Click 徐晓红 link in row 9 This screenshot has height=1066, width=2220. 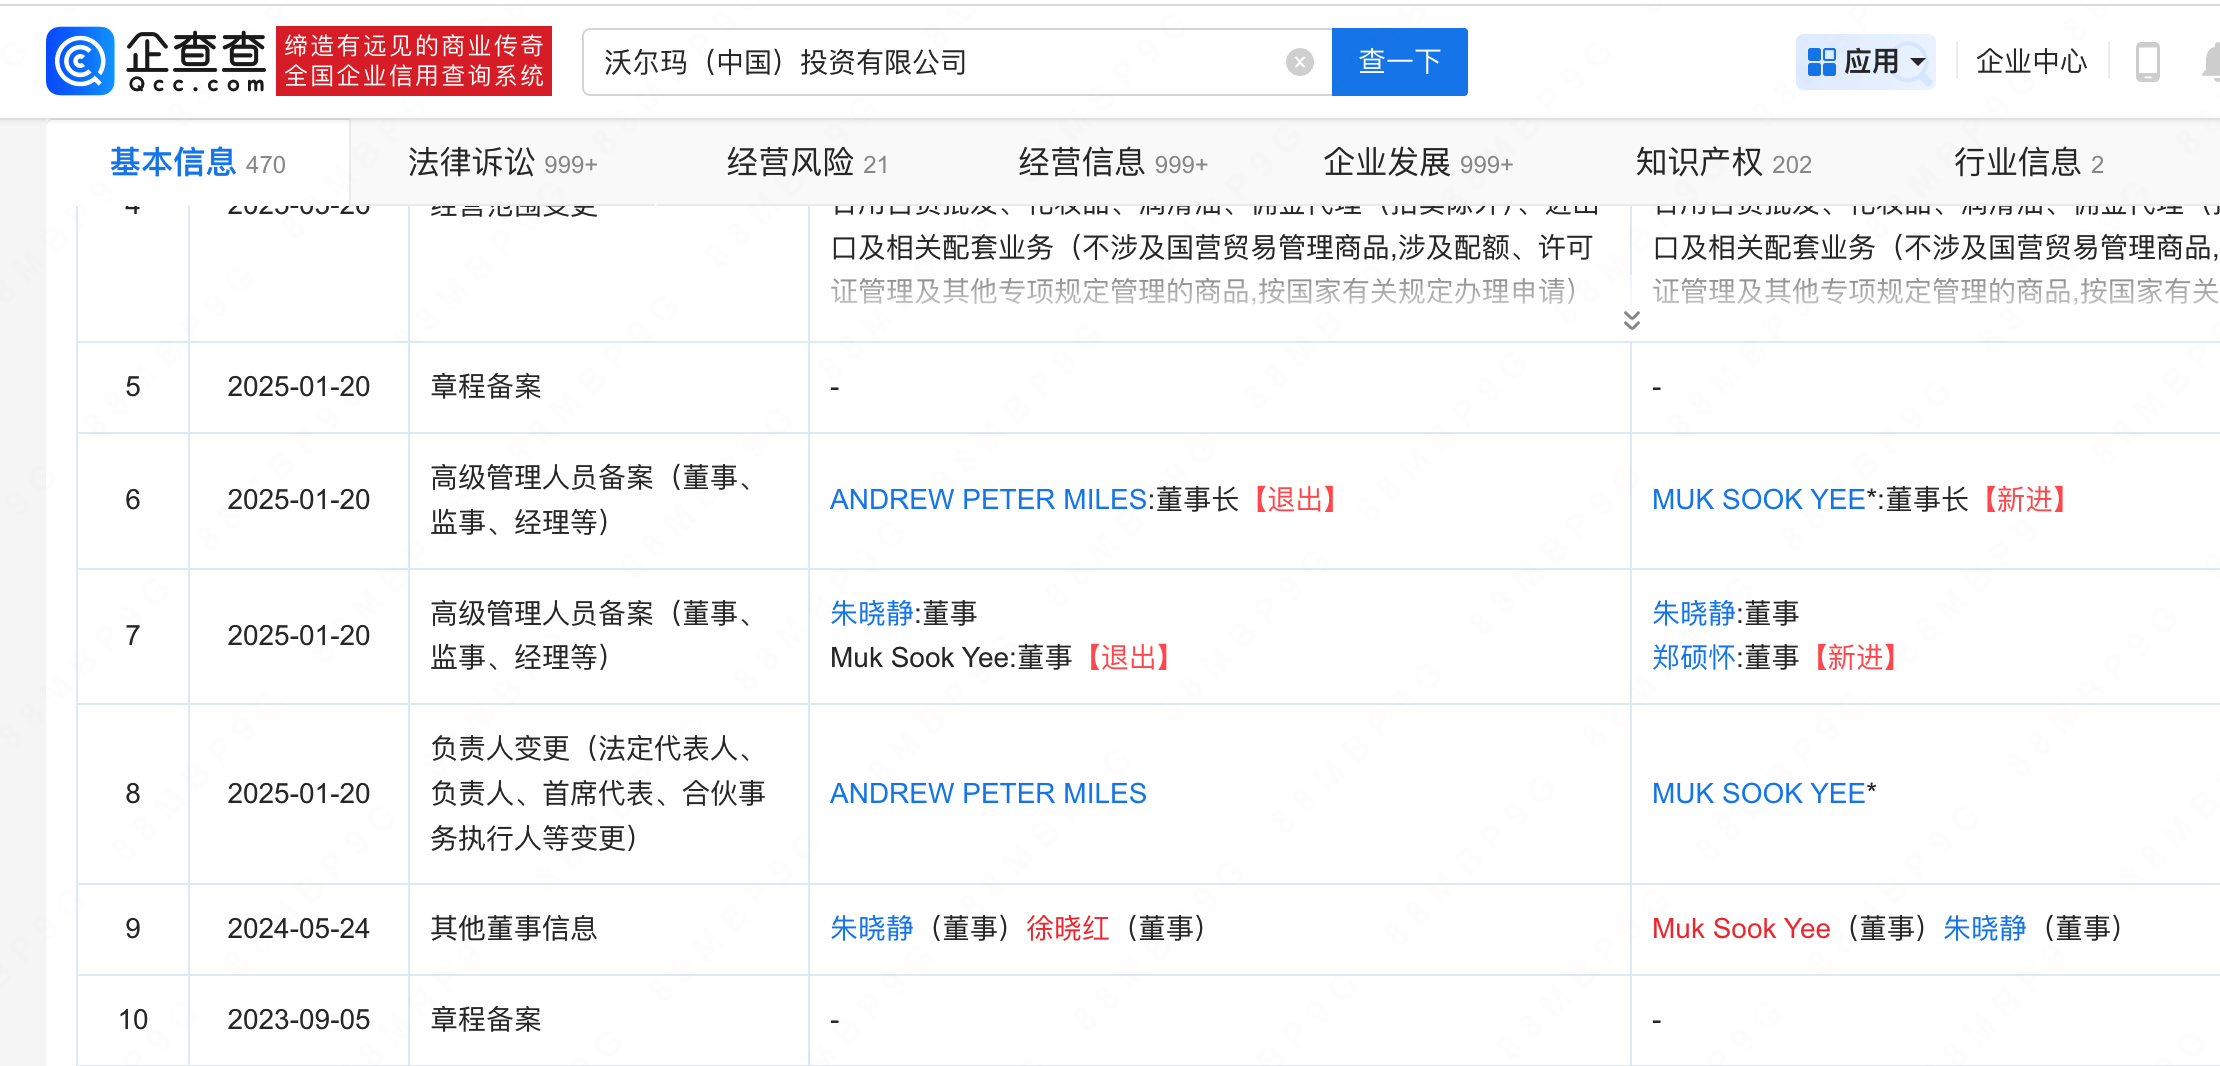click(x=1067, y=928)
